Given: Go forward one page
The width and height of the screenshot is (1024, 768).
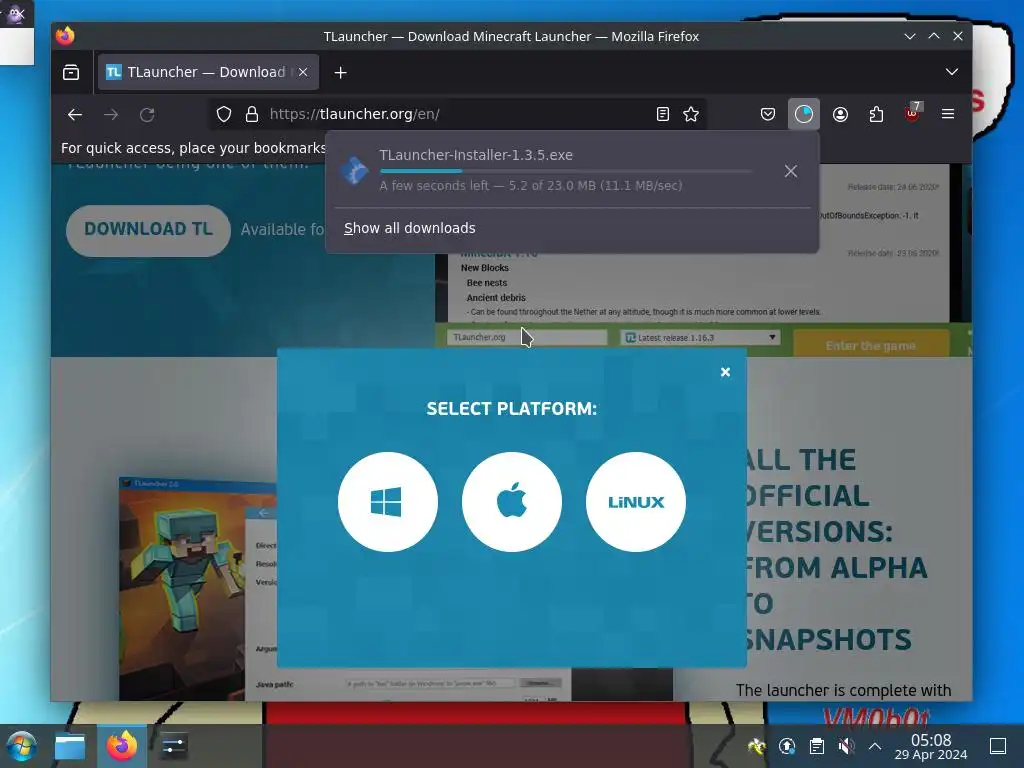Looking at the screenshot, I should [111, 114].
